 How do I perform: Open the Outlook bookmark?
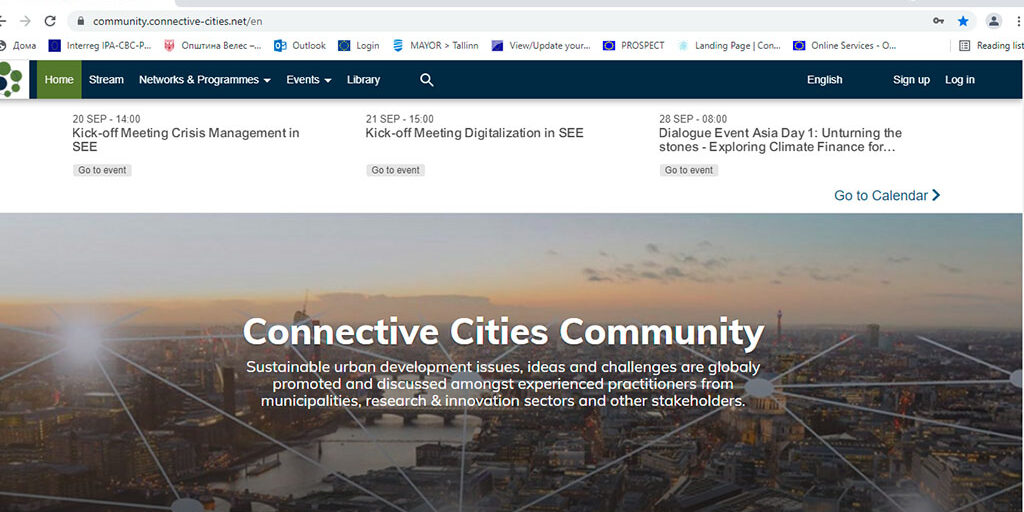tap(300, 46)
